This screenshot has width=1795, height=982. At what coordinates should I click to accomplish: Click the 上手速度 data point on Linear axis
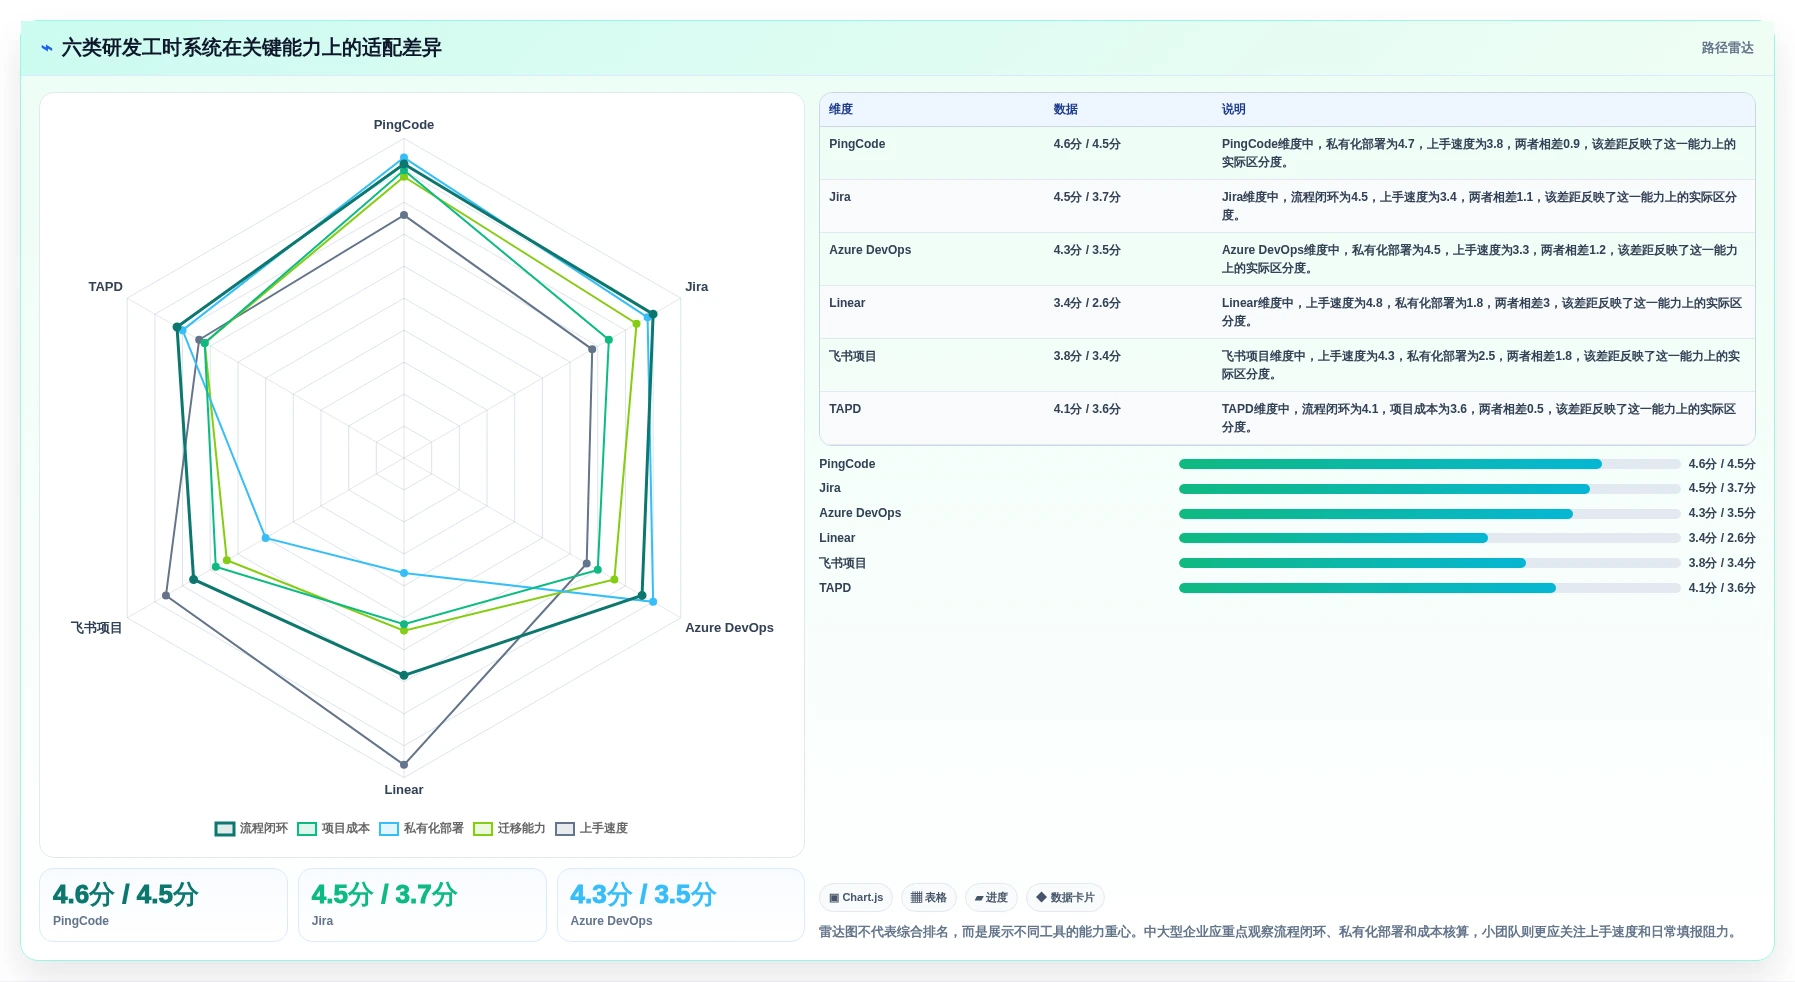404,765
